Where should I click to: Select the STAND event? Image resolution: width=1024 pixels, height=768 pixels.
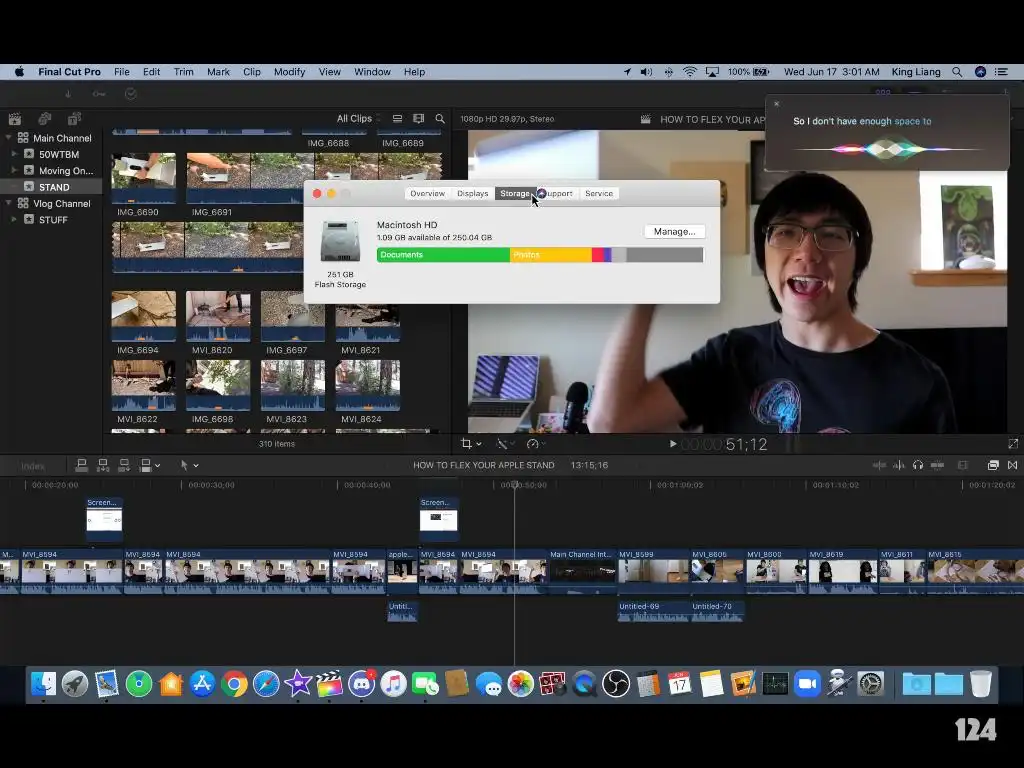click(x=51, y=187)
